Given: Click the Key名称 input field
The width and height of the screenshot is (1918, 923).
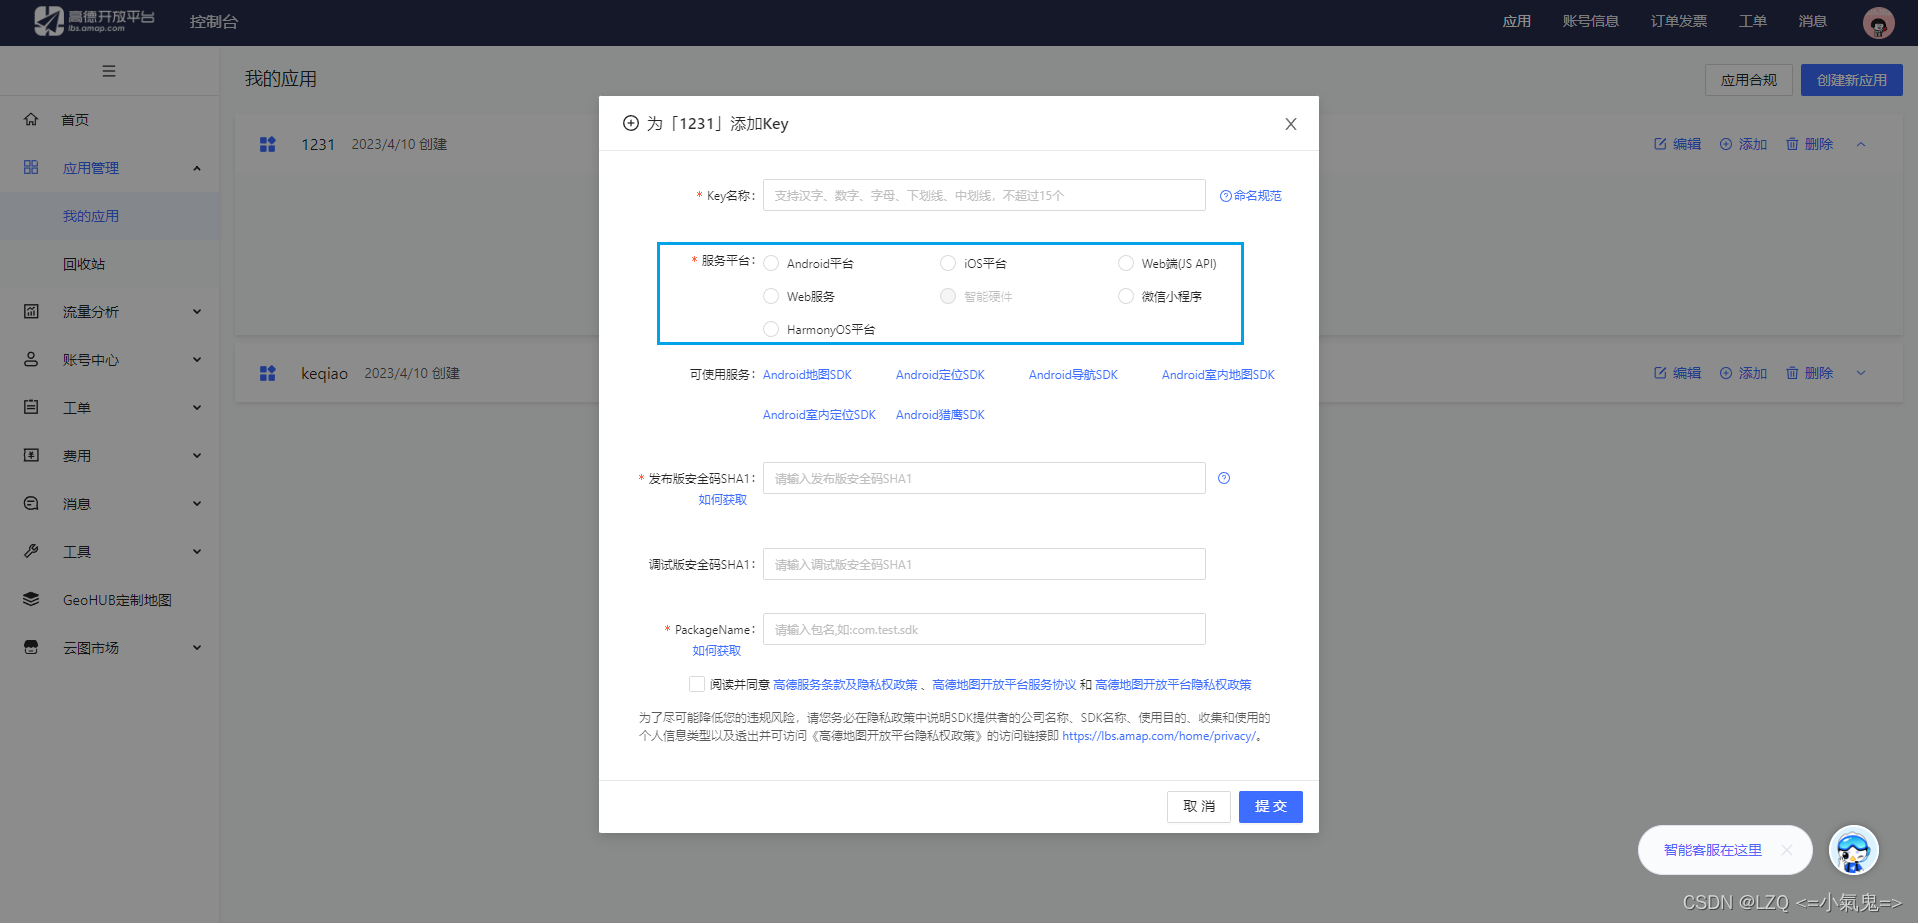Looking at the screenshot, I should click(x=984, y=195).
